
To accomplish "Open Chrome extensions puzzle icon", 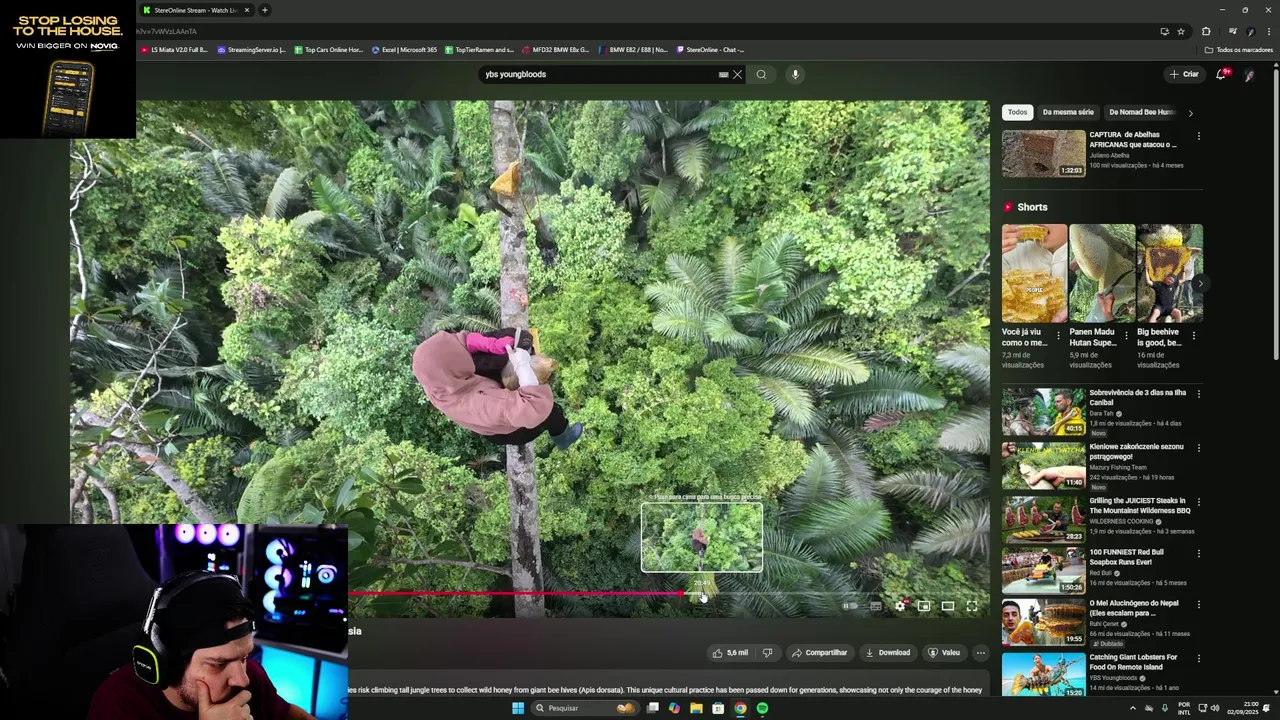I will coord(1206,31).
